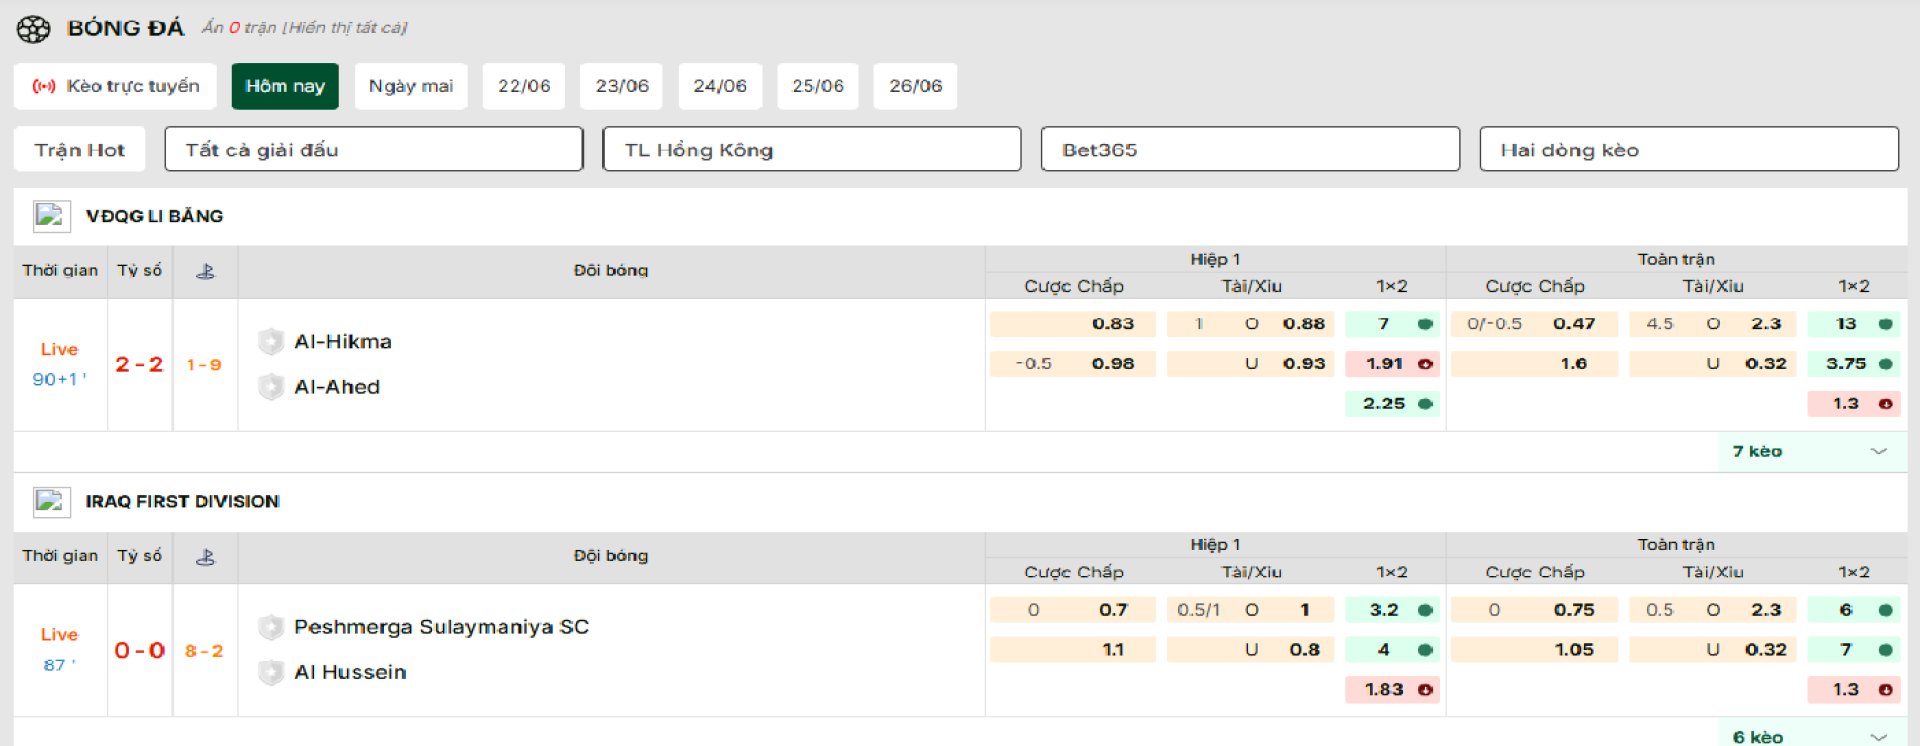This screenshot has width=1920, height=746.
Task: Click the red indicator beside Al-Hikma full-match 1.3
Action: (x=1885, y=404)
